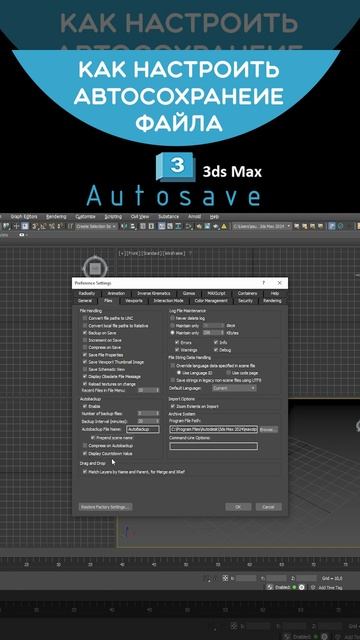The height and width of the screenshot is (640, 360).
Task: Switch to the General preferences tab
Action: 84,301
